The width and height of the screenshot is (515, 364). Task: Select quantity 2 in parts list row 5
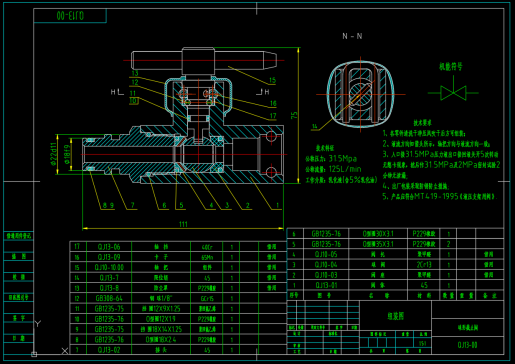tap(449, 244)
